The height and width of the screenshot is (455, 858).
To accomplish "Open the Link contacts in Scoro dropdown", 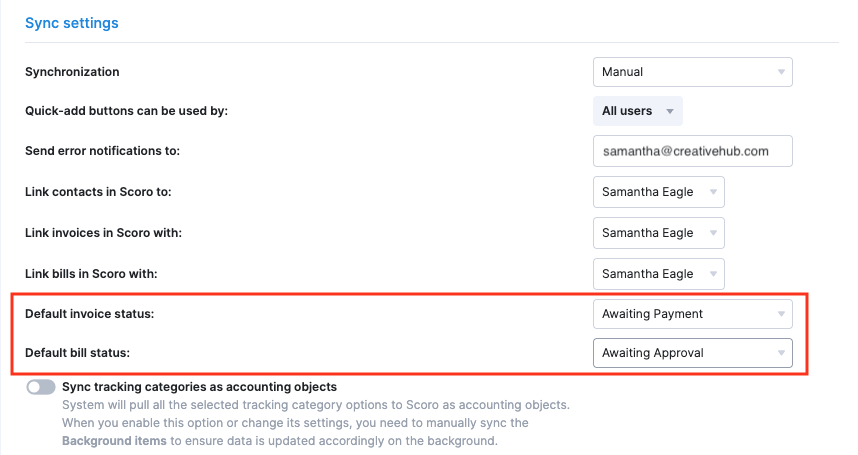I will [658, 192].
